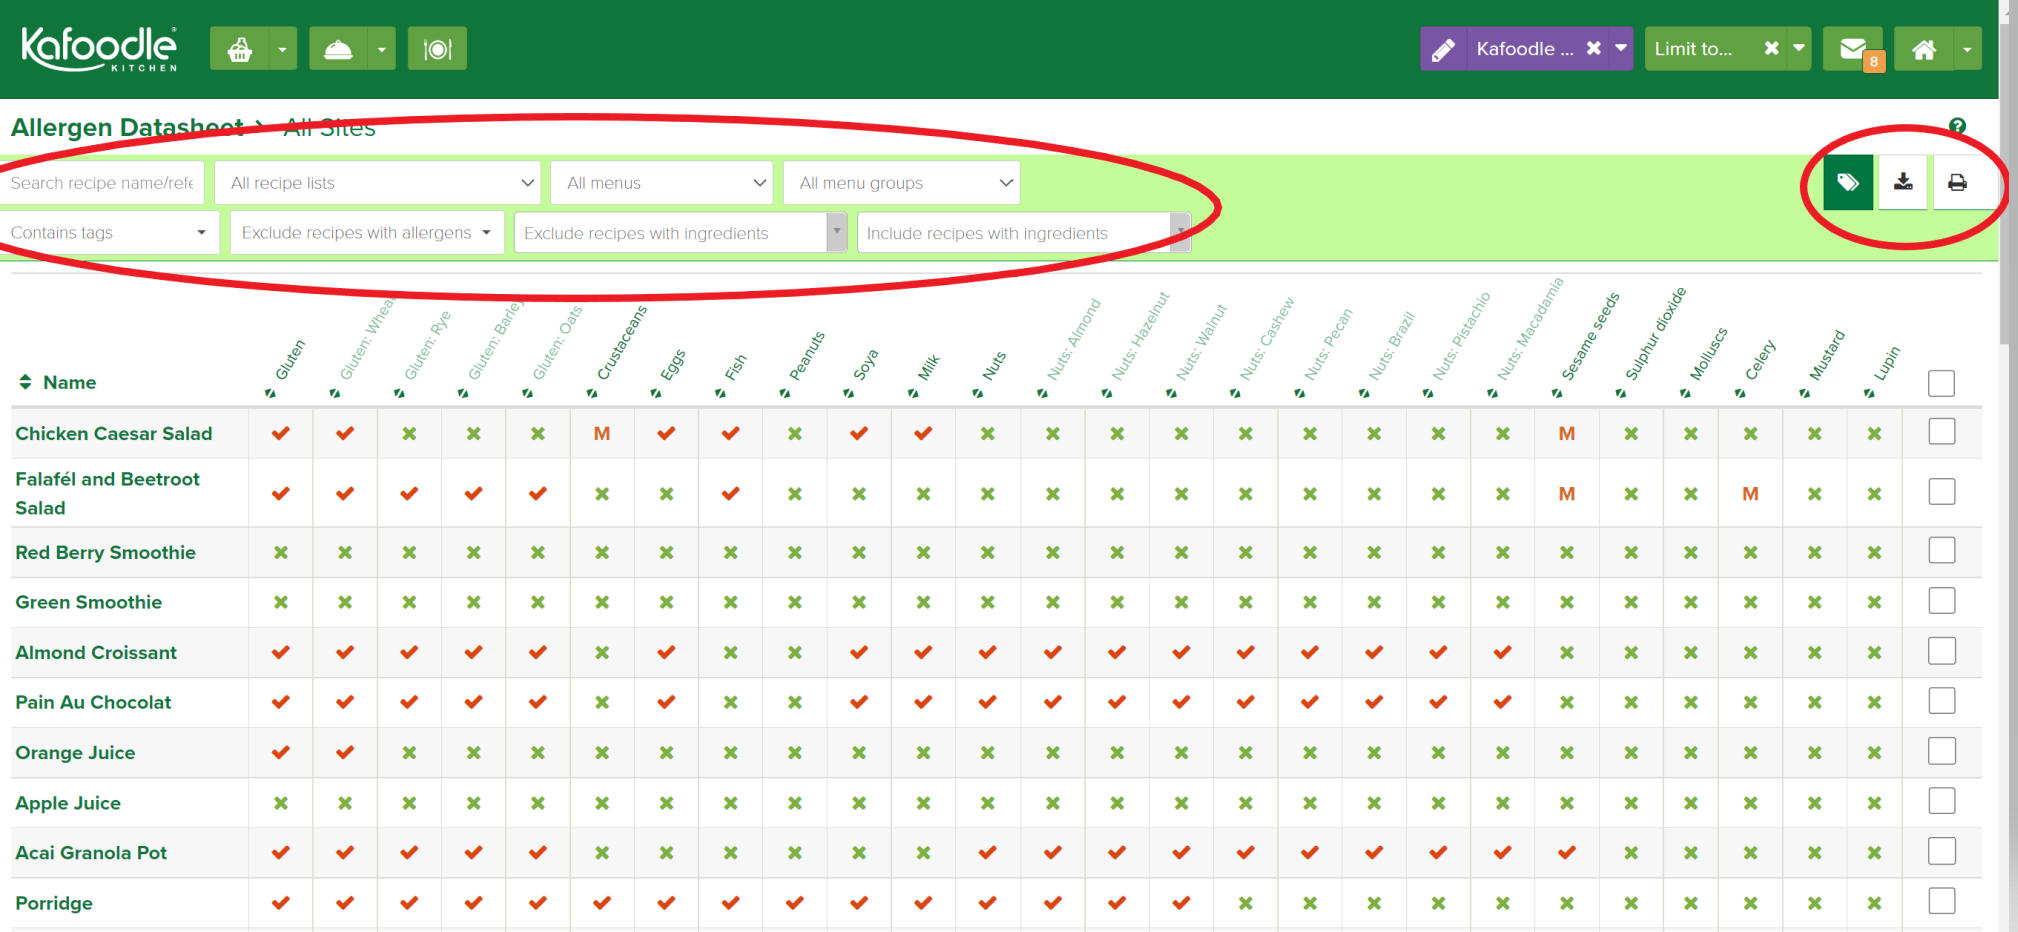Tick the Orange Juice checkbox

click(1941, 751)
